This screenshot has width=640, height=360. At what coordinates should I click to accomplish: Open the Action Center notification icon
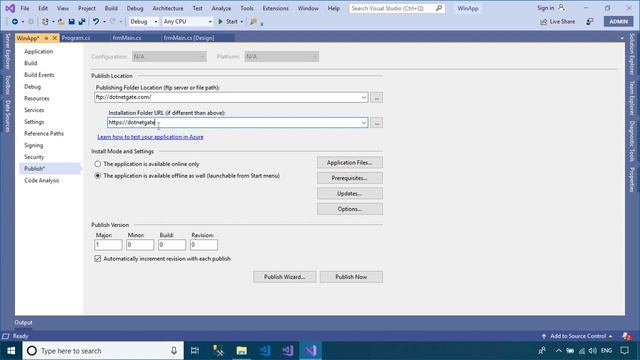click(624, 351)
